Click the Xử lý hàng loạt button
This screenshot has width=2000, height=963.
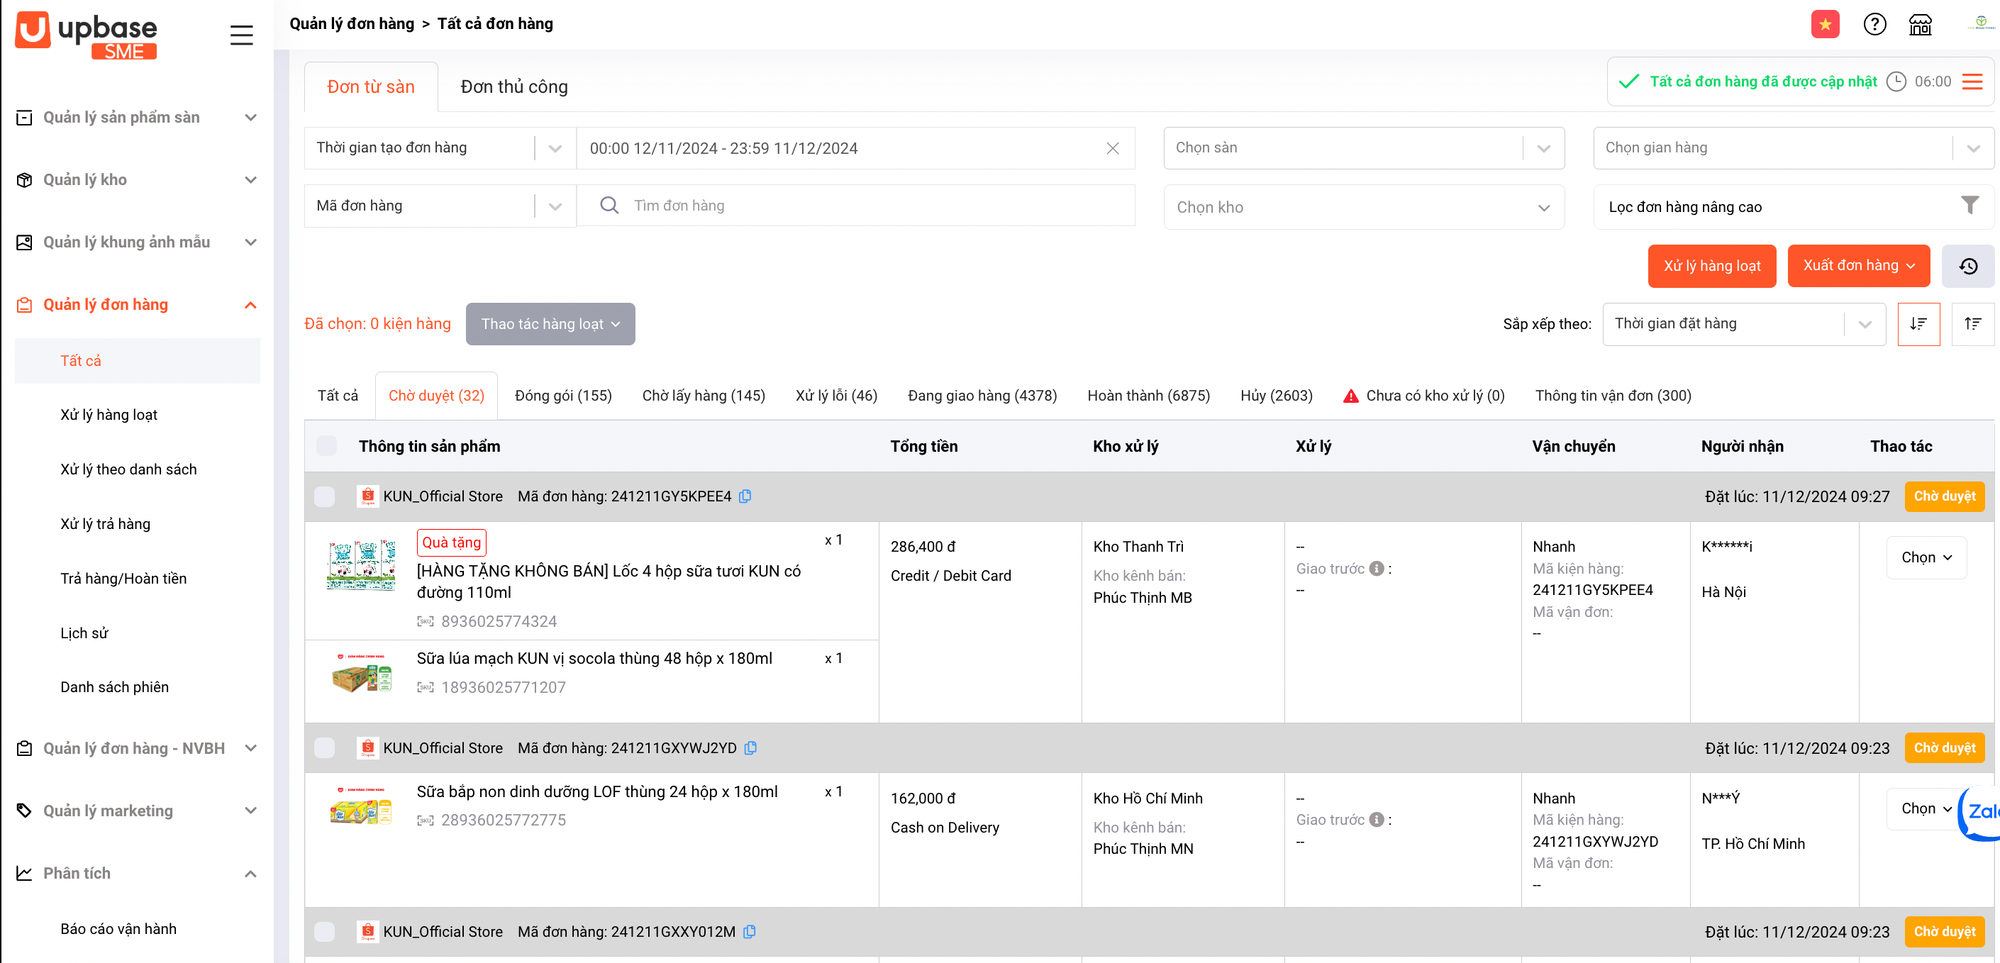click(1711, 266)
